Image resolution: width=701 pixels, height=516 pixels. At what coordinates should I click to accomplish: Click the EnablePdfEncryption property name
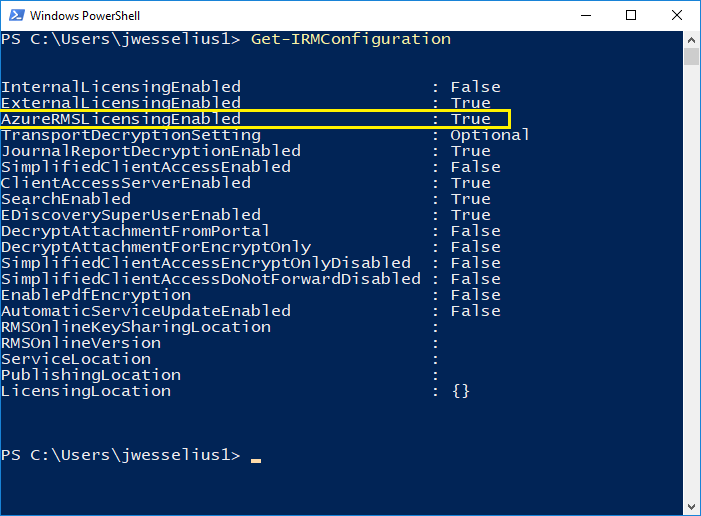click(96, 295)
